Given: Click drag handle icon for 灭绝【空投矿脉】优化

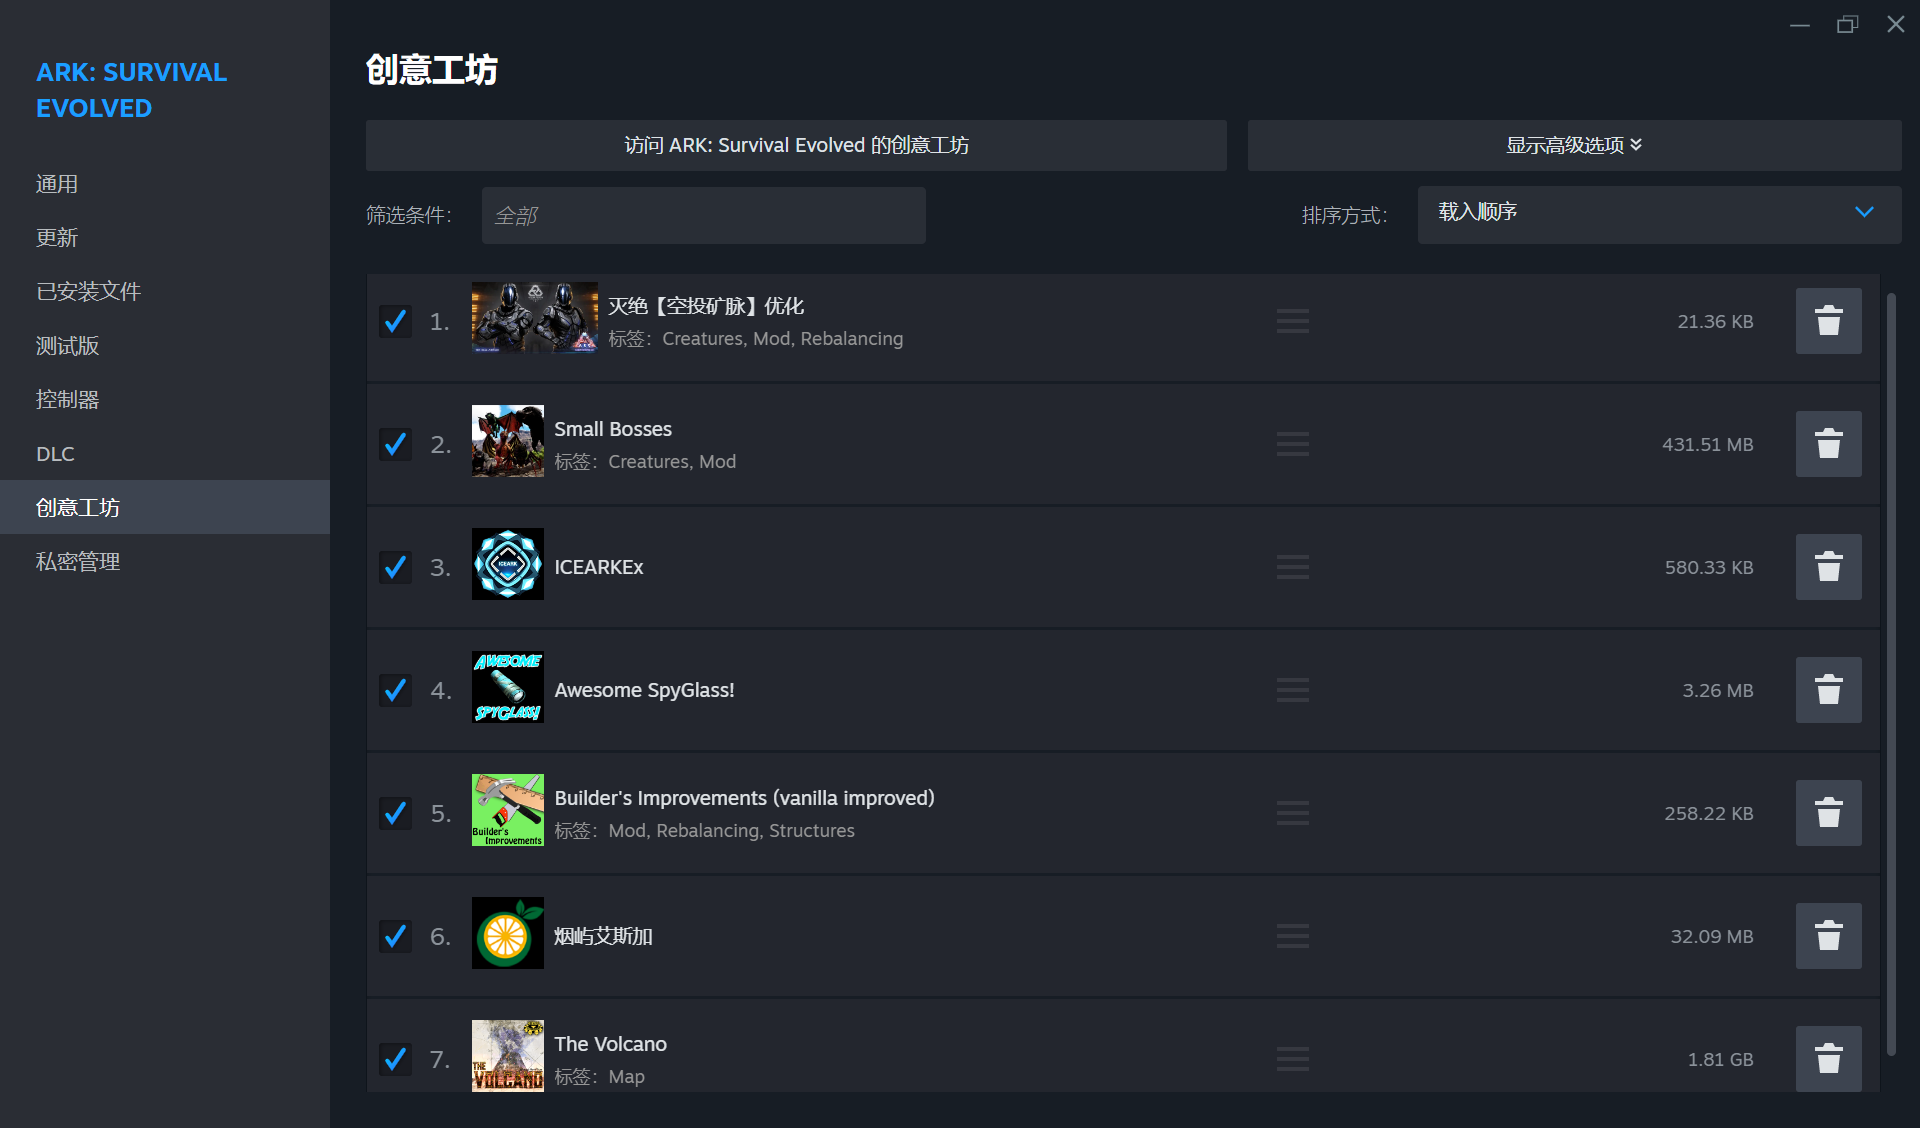Looking at the screenshot, I should (x=1292, y=321).
